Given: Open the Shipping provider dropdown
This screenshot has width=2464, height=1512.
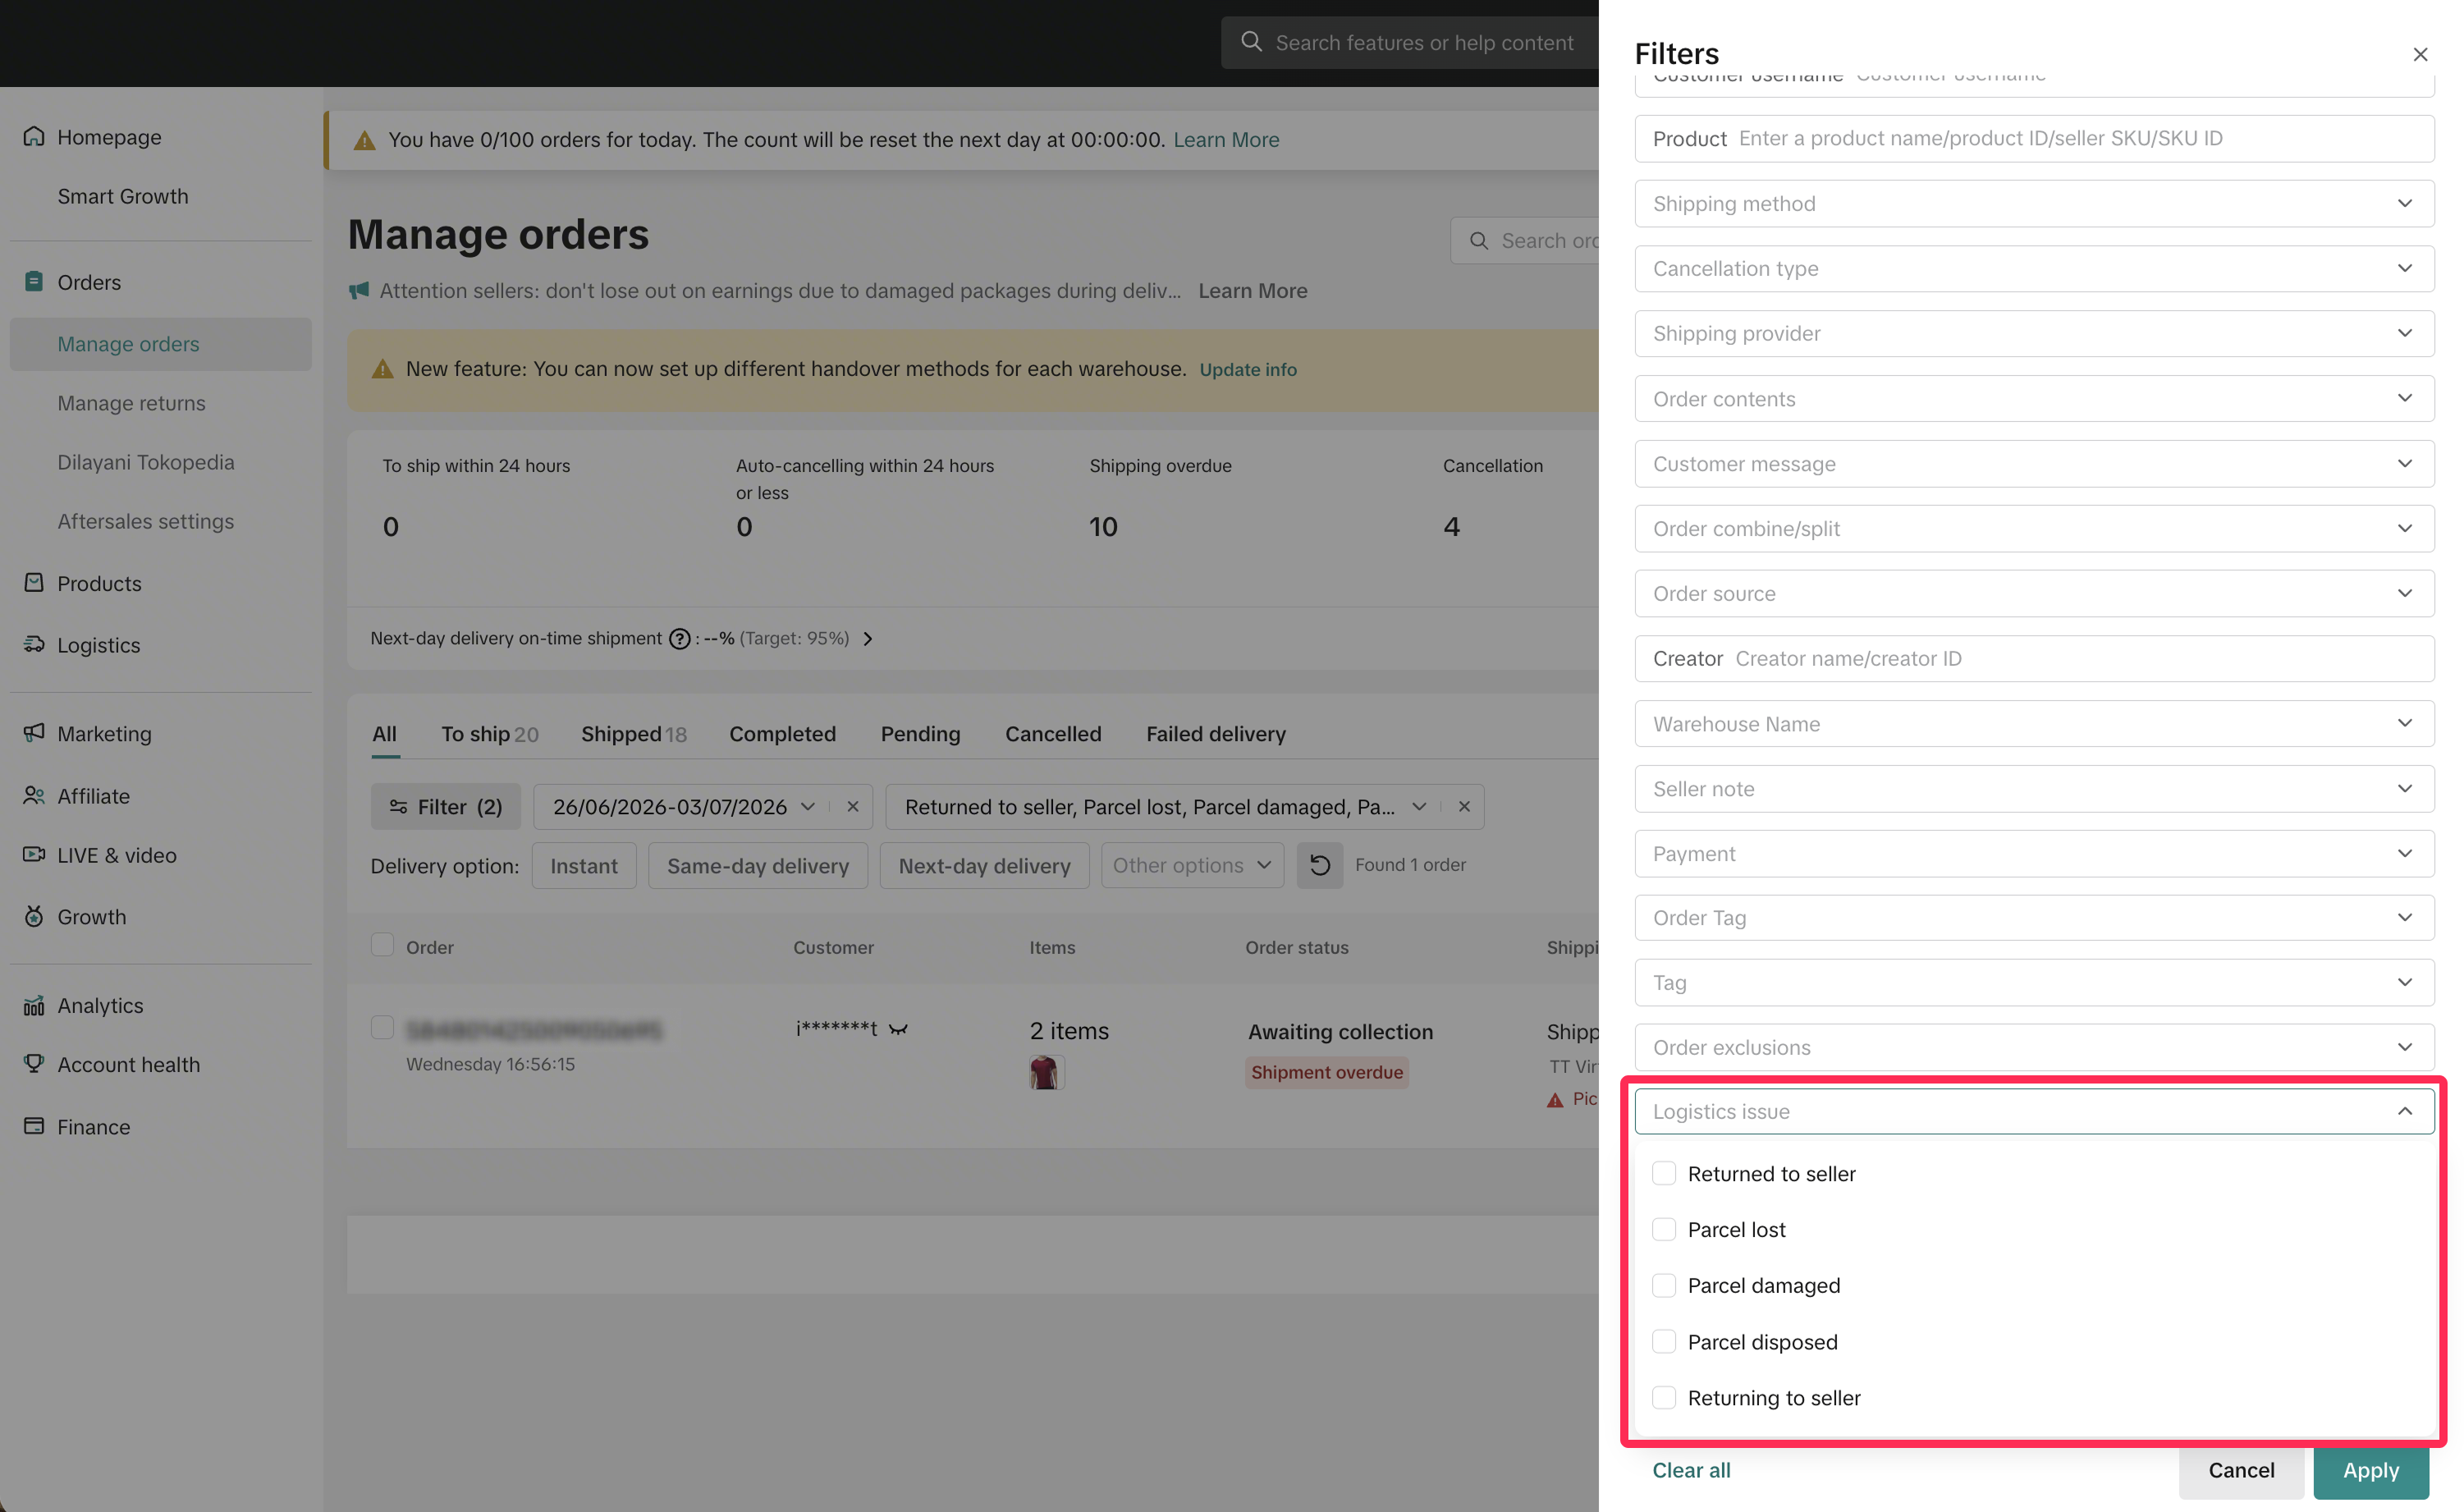Looking at the screenshot, I should (x=2034, y=333).
